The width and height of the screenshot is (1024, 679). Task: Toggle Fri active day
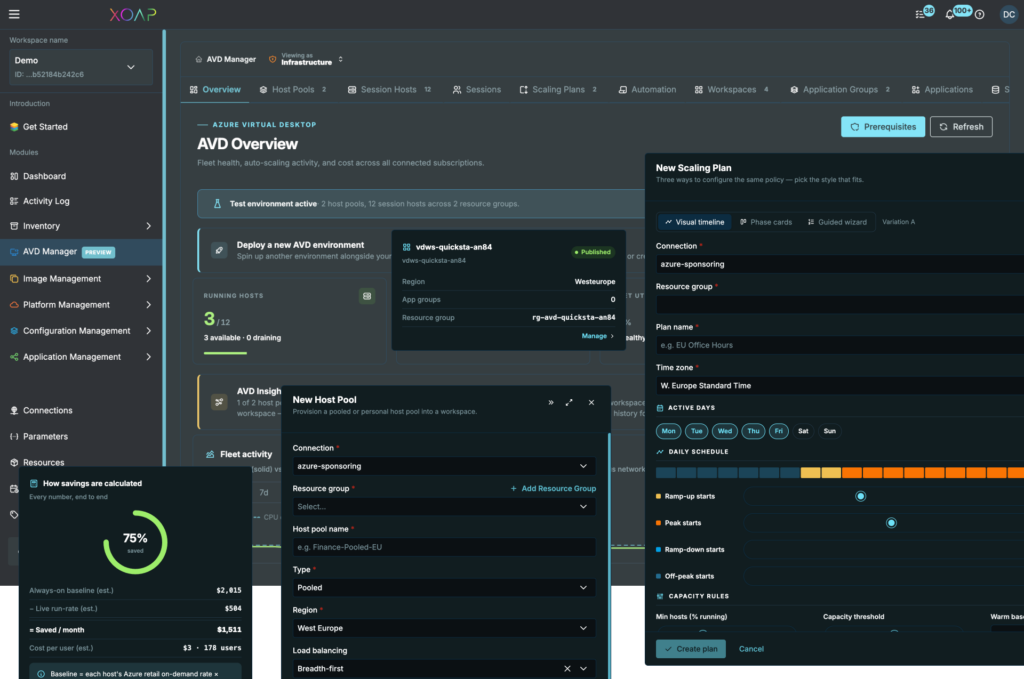click(778, 431)
